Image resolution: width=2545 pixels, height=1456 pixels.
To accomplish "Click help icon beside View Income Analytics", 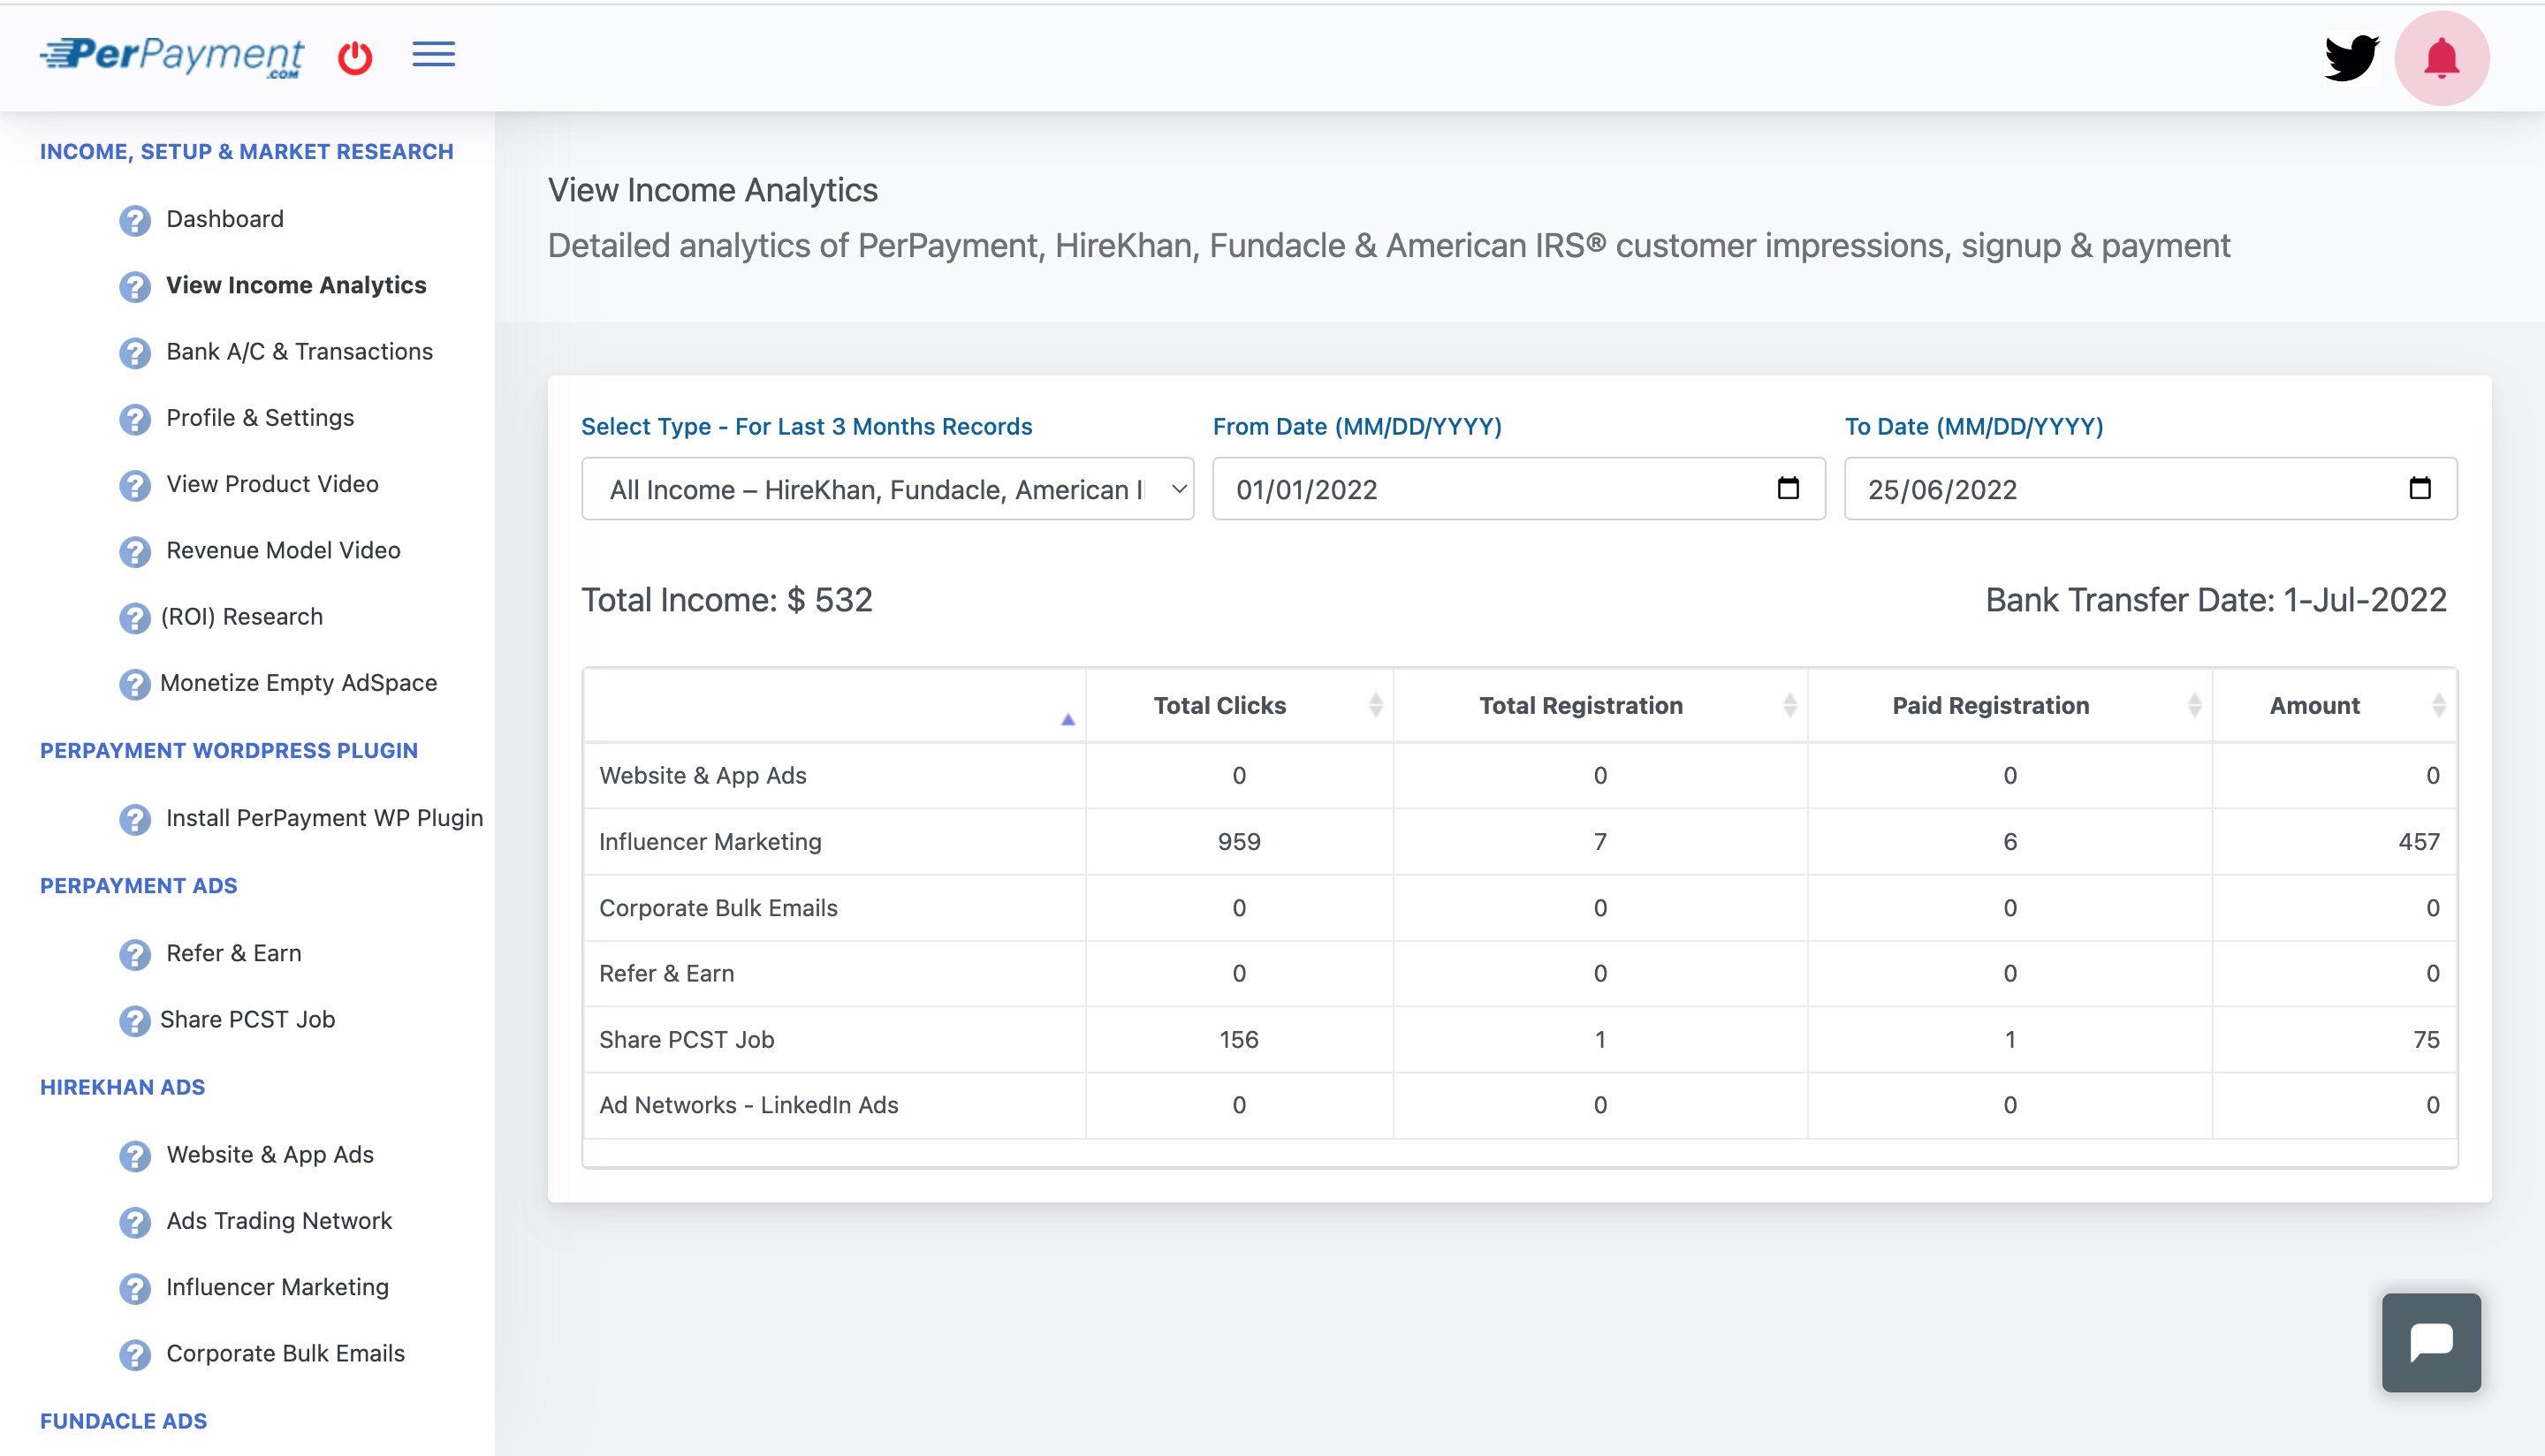I will [135, 286].
